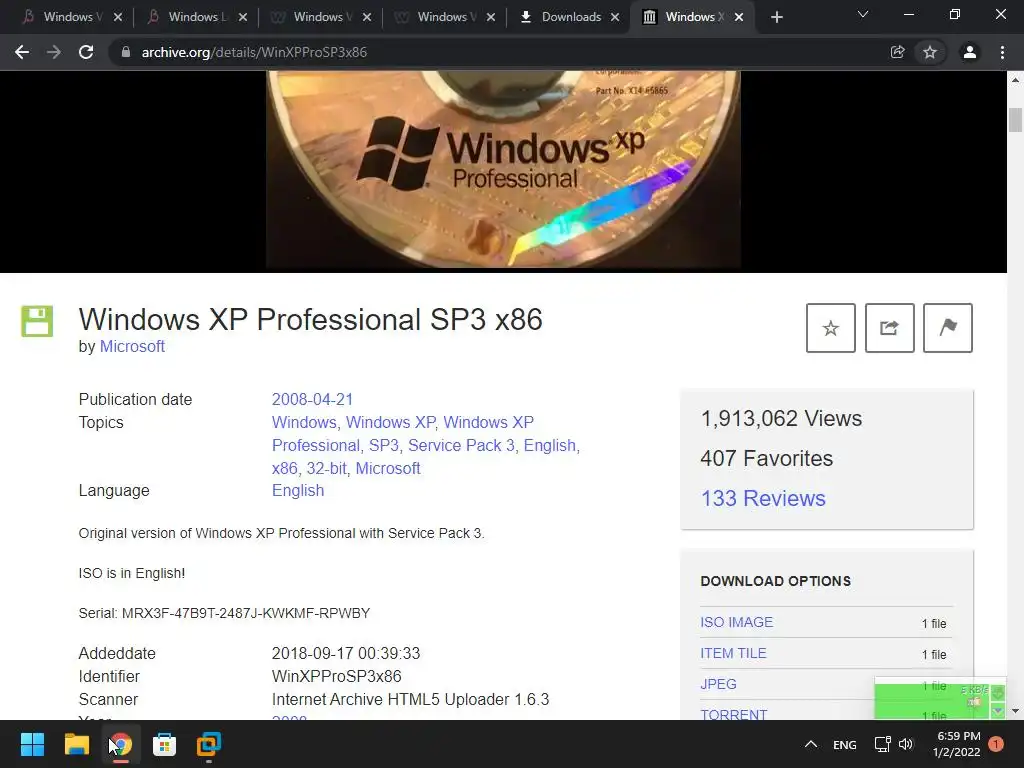Screen dimensions: 1024x768
Task: Open the volume speaker tray icon
Action: point(906,744)
